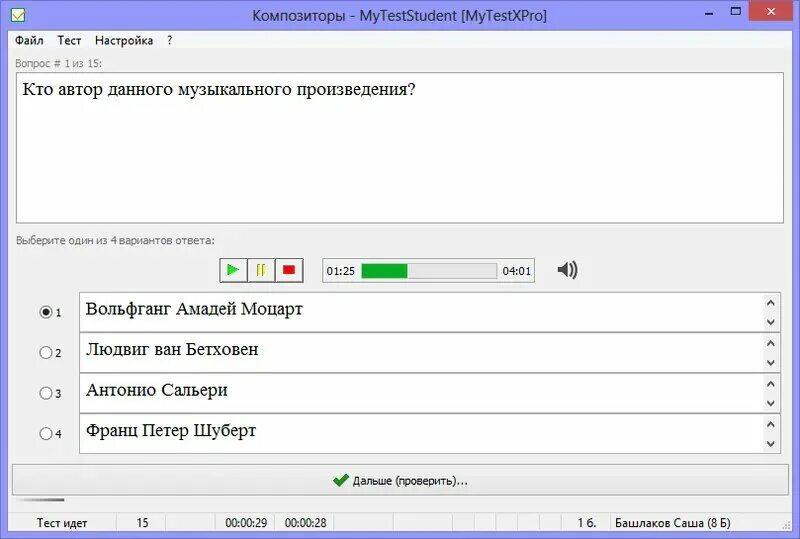Image resolution: width=800 pixels, height=539 pixels.
Task: Pause the audio with the yellow pause button
Action: [x=261, y=270]
